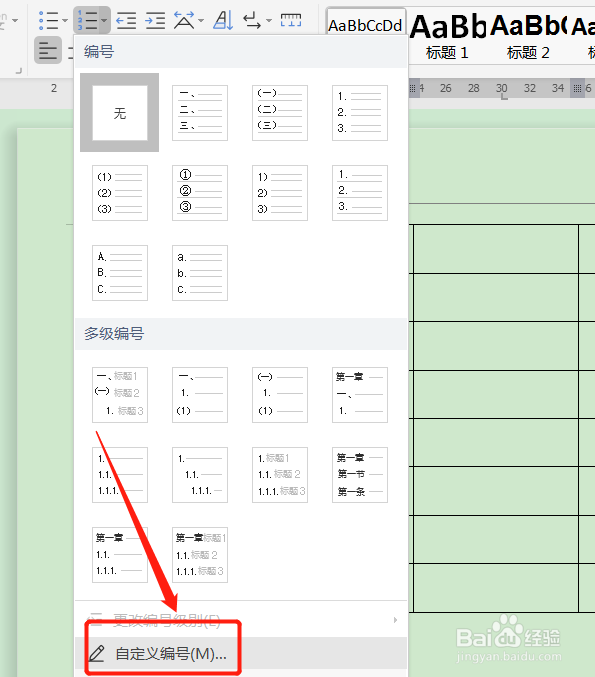Expand 更改编号级别 submenu arrow
595x677 pixels.
(395, 620)
